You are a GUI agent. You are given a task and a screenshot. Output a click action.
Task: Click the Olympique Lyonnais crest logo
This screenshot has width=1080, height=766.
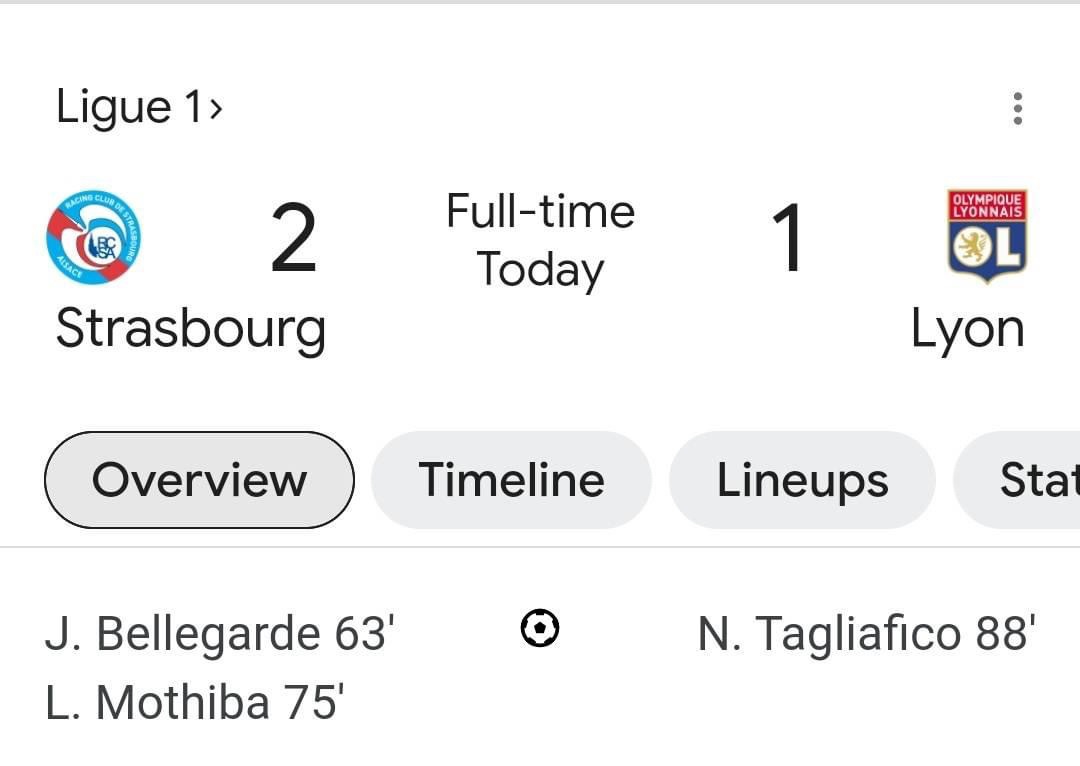[987, 236]
